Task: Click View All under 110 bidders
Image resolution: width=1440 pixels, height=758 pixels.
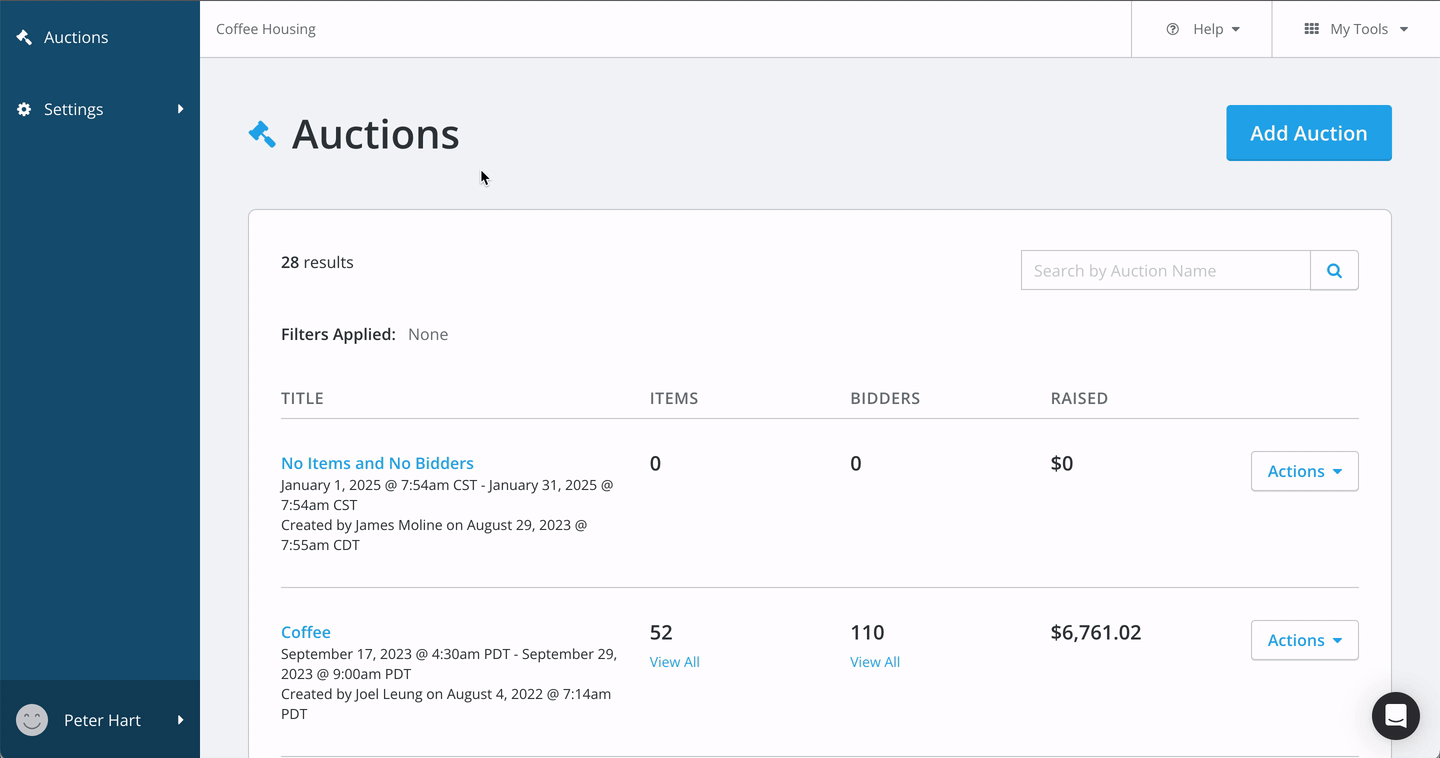Action: pyautogui.click(x=874, y=662)
